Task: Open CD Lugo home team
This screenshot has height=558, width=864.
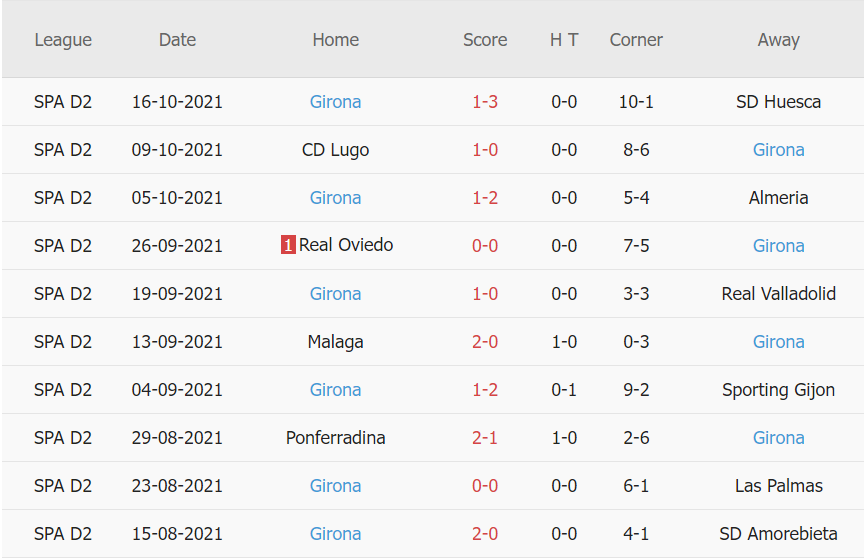Action: (x=335, y=150)
